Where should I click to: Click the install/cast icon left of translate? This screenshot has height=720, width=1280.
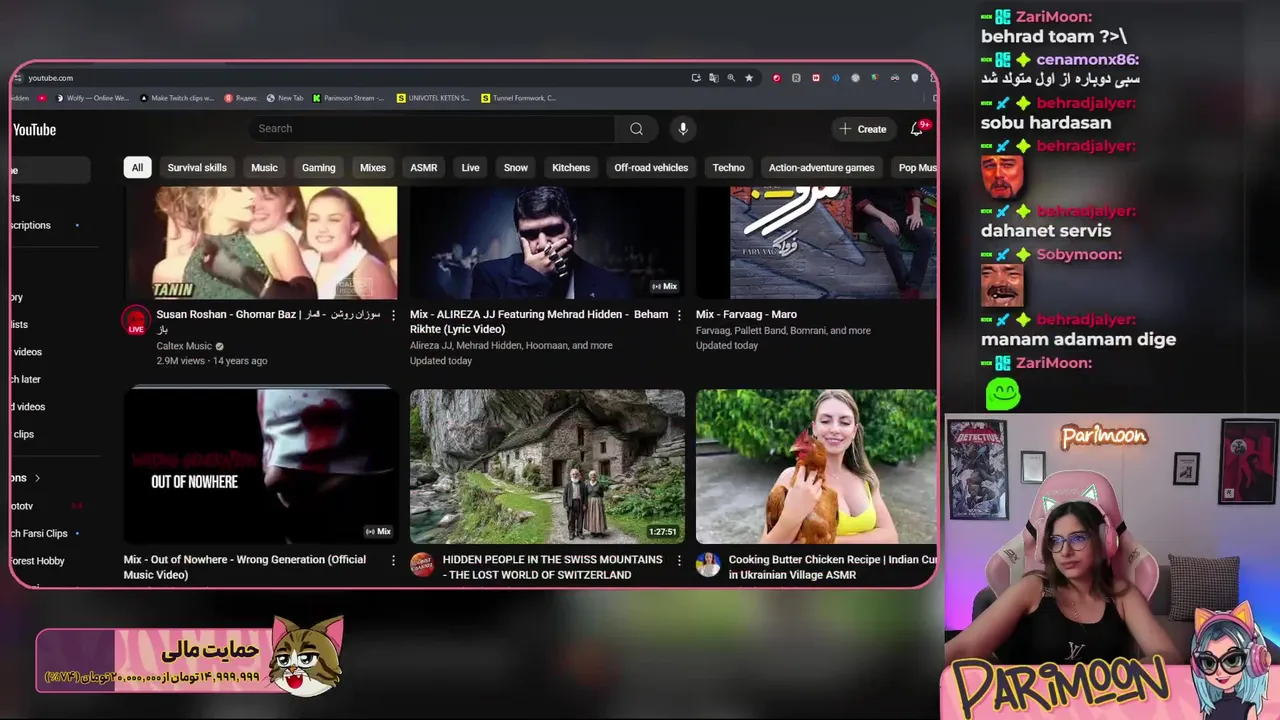coord(696,78)
